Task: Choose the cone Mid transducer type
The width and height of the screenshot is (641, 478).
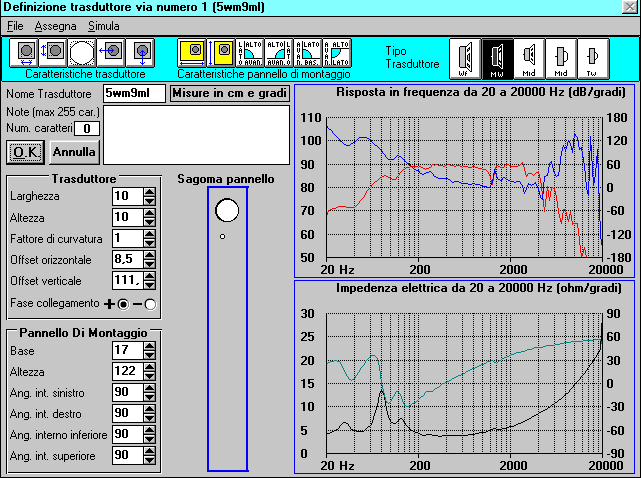Action: point(529,58)
